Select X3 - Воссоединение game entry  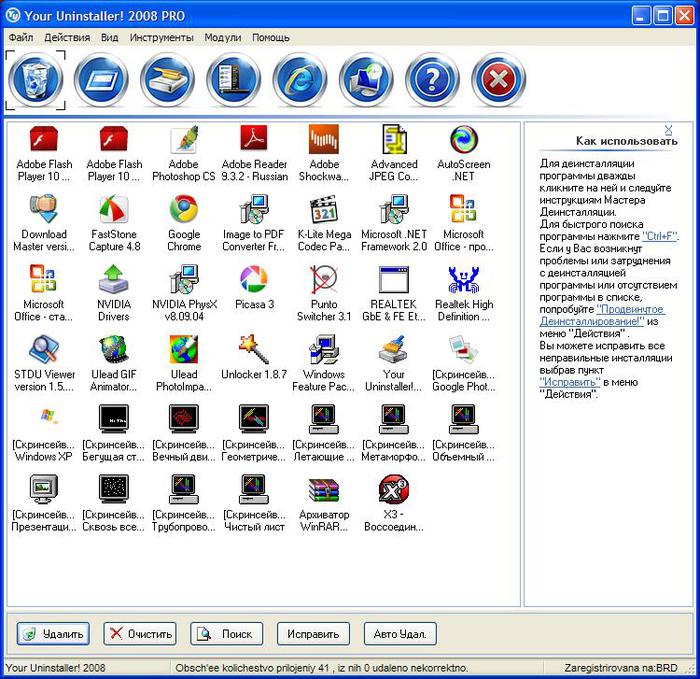click(394, 504)
